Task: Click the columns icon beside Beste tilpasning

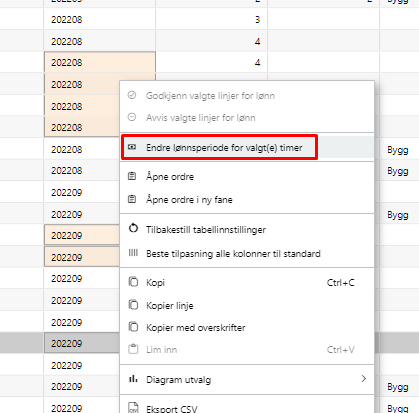Action: coord(133,253)
